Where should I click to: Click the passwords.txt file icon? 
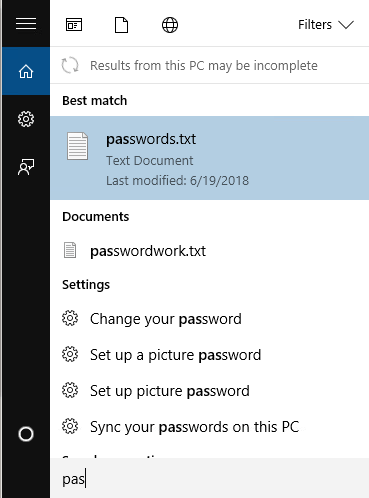click(x=77, y=146)
